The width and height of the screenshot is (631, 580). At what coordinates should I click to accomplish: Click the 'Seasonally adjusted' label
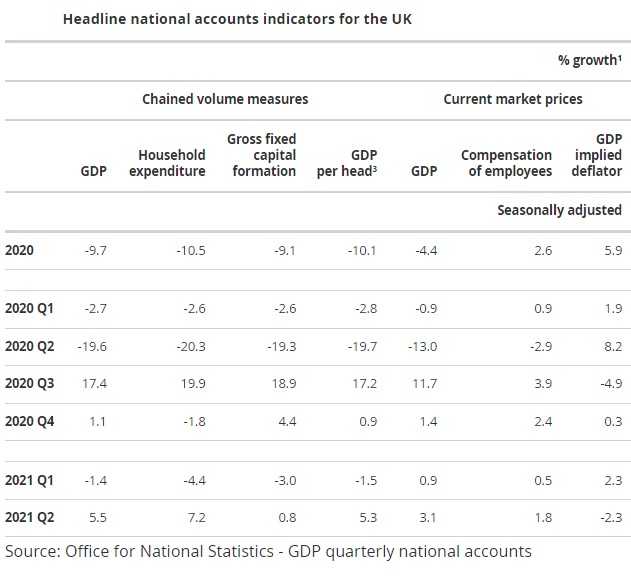pos(559,210)
